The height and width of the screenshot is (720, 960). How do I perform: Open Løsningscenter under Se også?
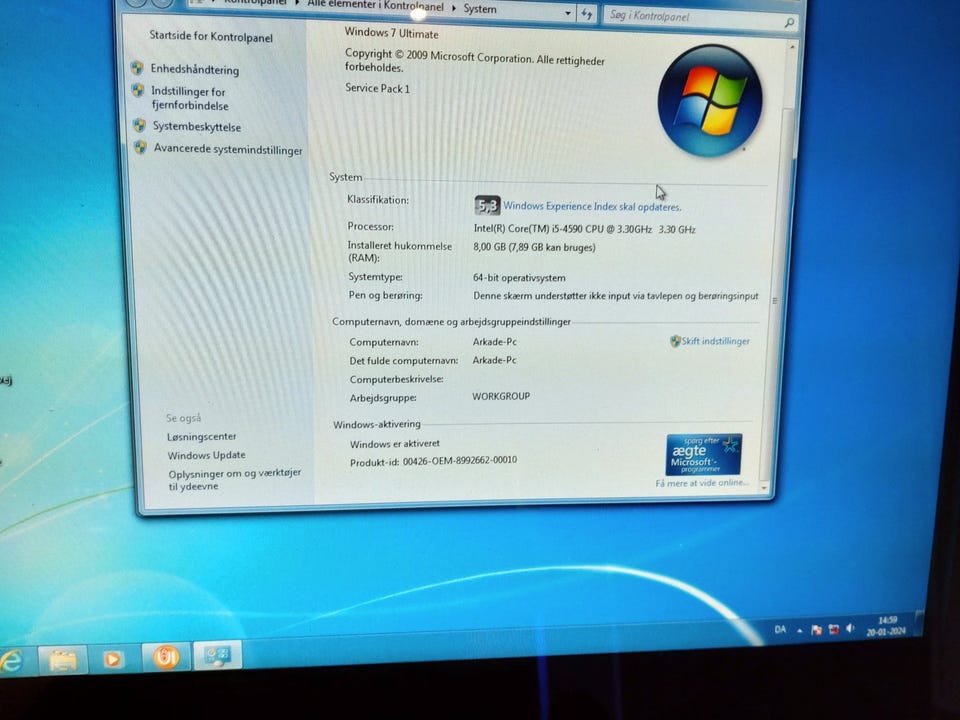[x=201, y=437]
